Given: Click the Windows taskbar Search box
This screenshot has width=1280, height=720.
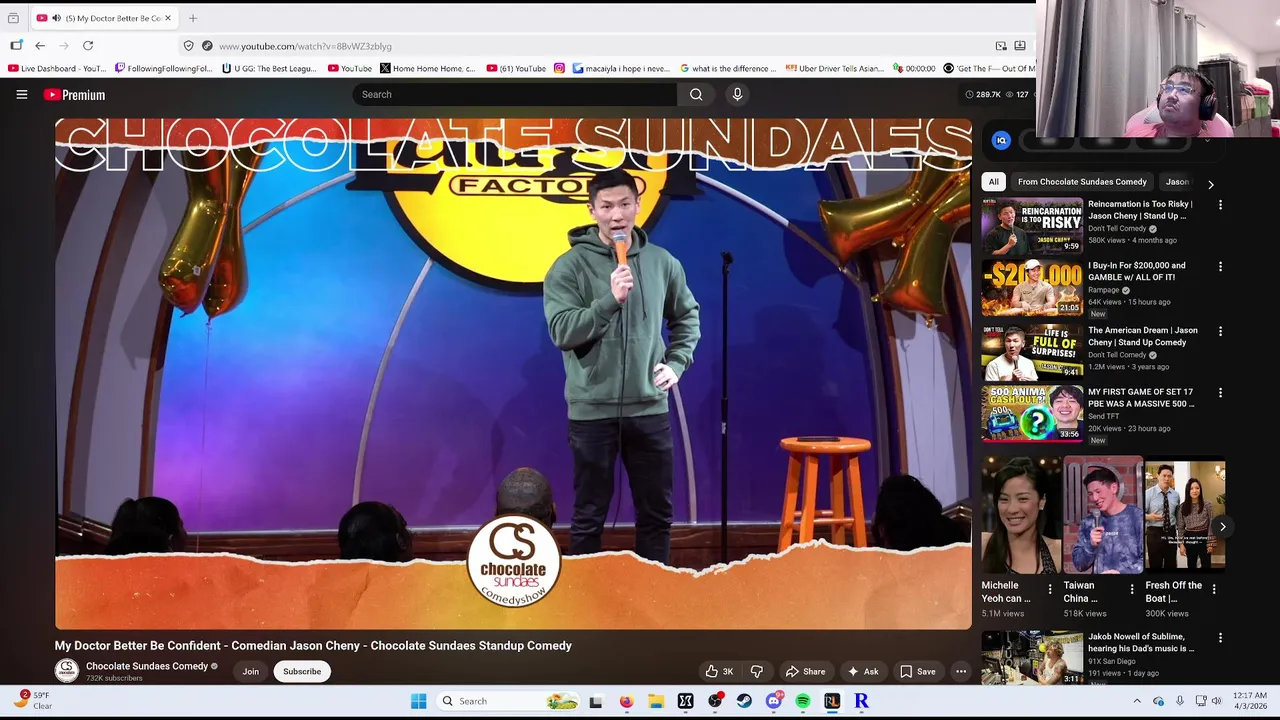Looking at the screenshot, I should point(510,701).
